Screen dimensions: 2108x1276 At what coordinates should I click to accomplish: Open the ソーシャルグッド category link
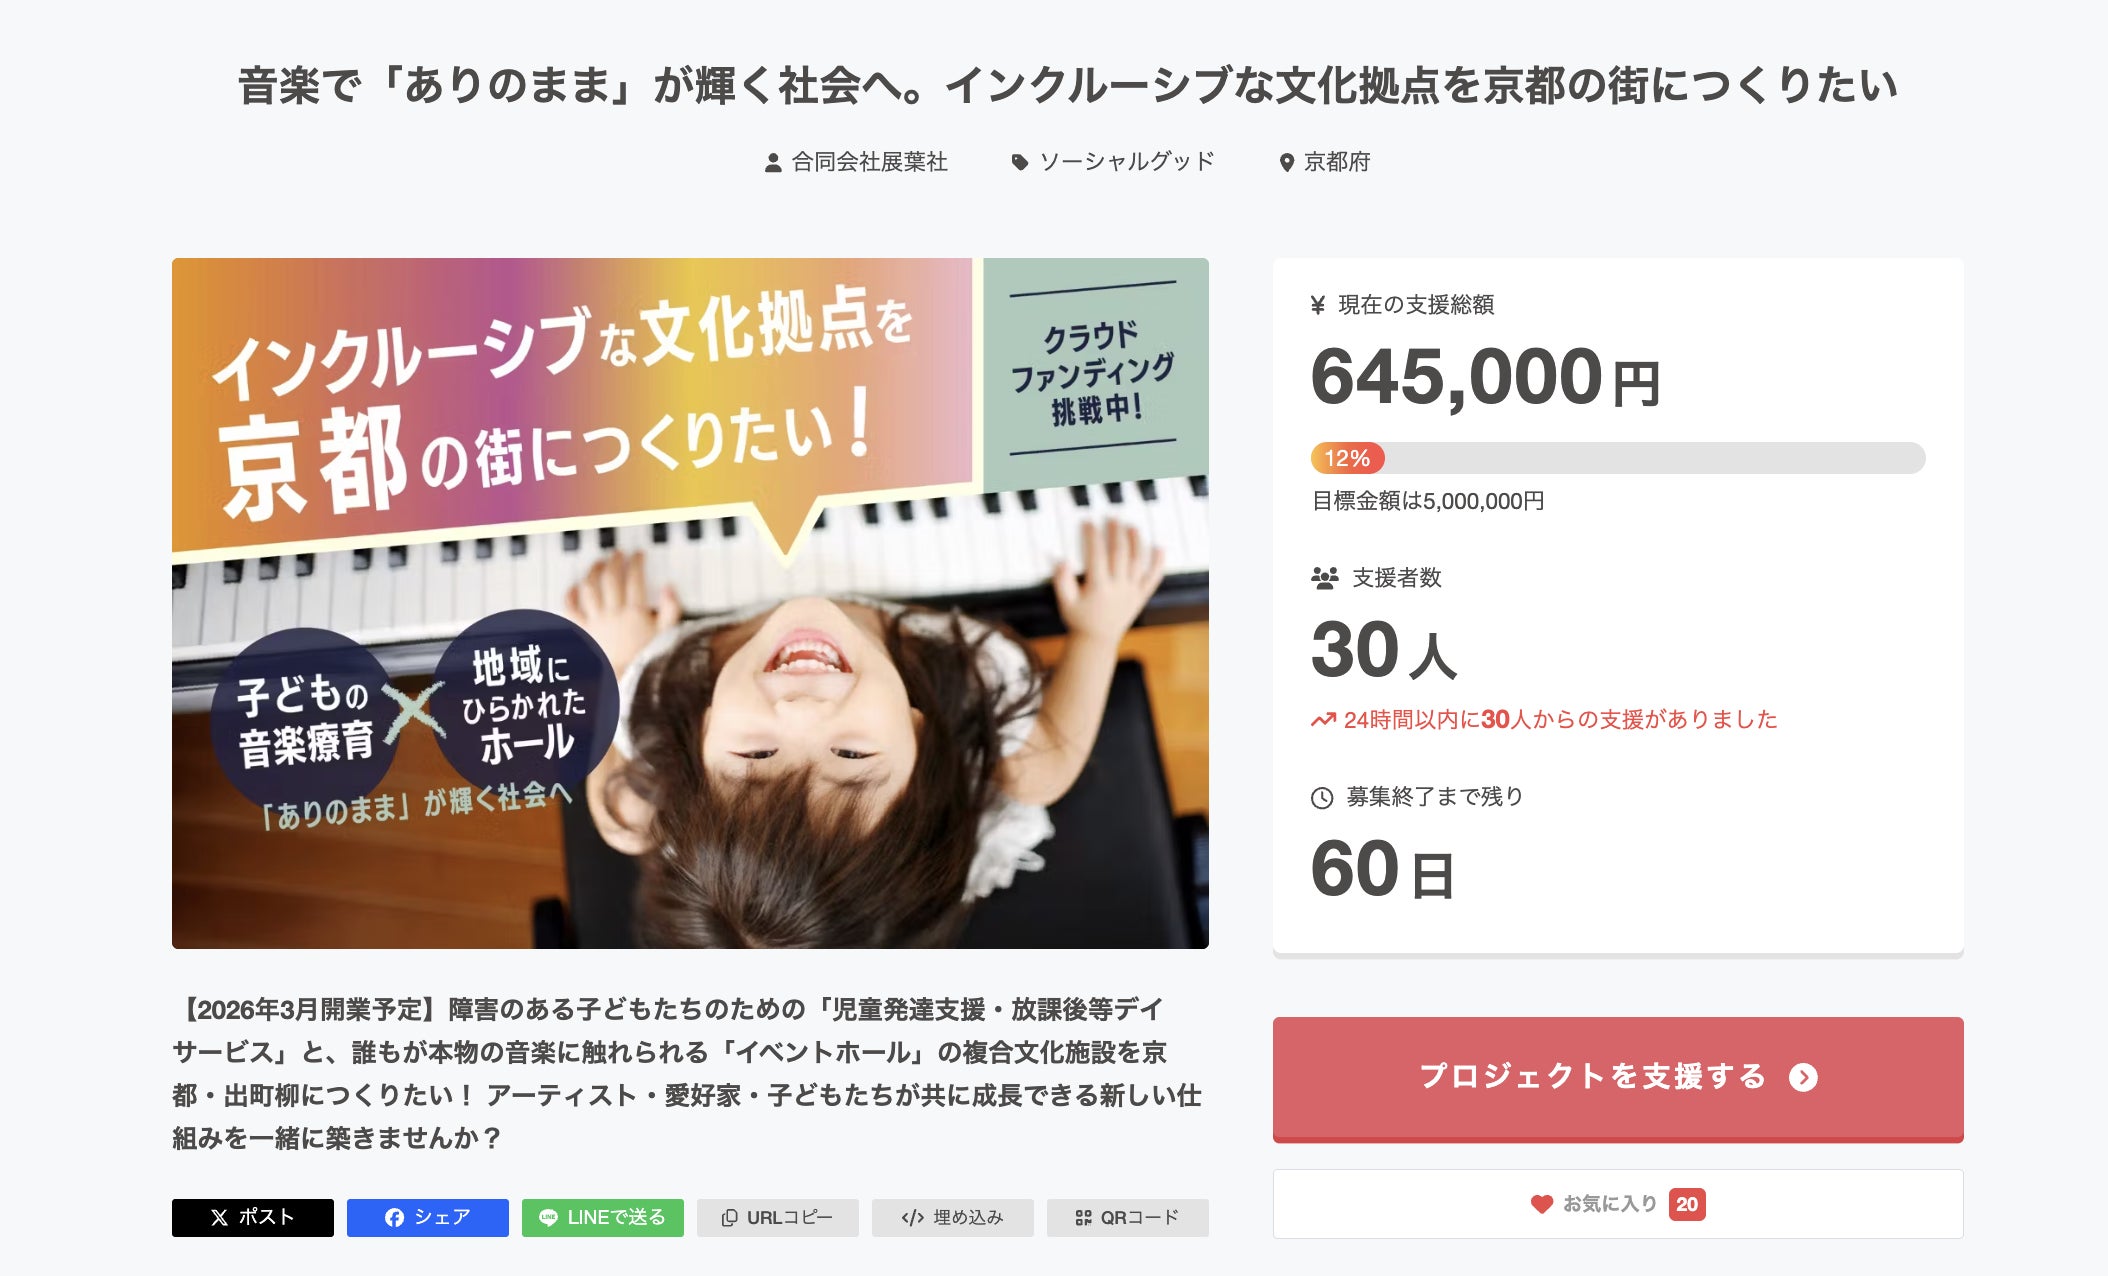(x=1126, y=162)
